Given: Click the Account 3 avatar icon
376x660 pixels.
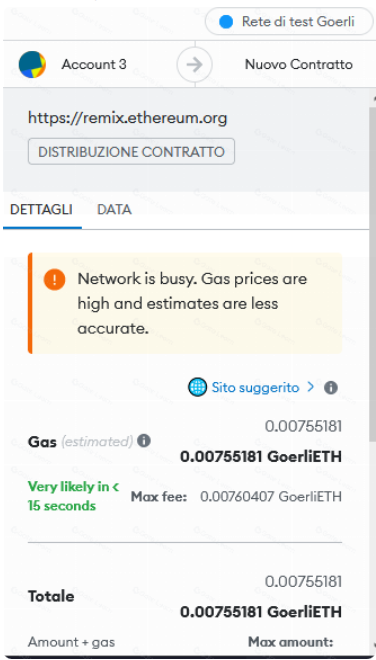Looking at the screenshot, I should click(x=32, y=64).
